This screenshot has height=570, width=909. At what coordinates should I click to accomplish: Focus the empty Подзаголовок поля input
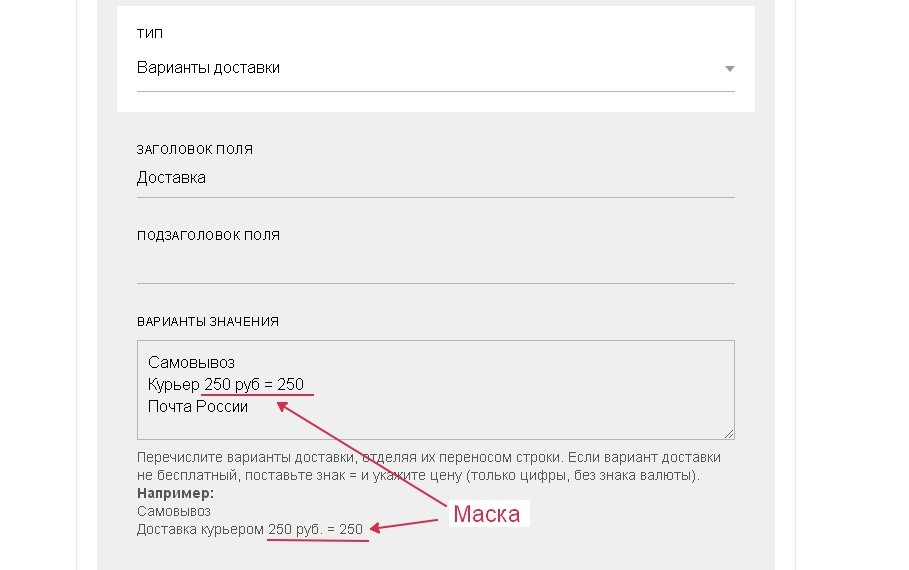(x=435, y=266)
